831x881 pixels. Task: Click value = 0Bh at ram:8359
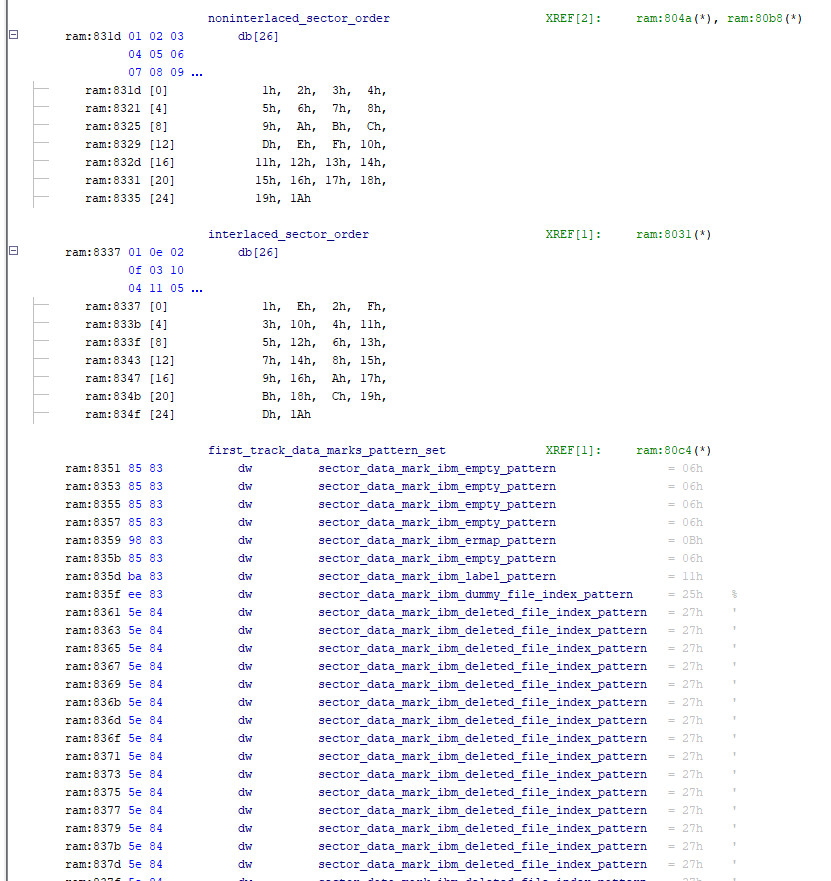pyautogui.click(x=685, y=541)
